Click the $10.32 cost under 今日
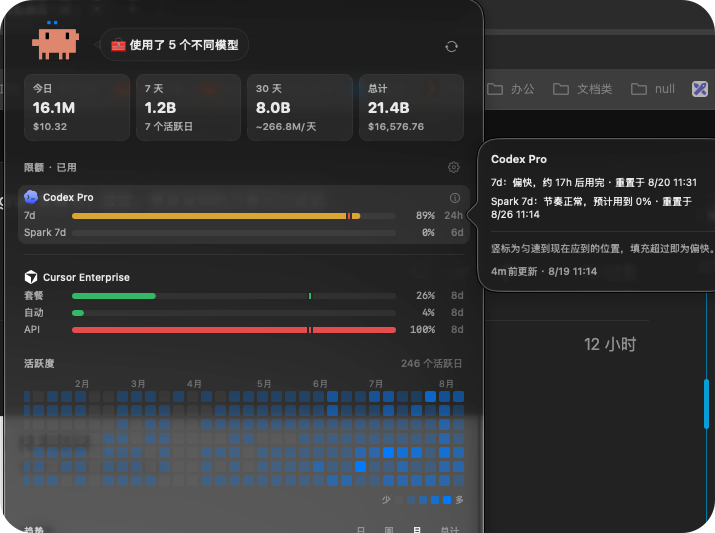 point(50,126)
